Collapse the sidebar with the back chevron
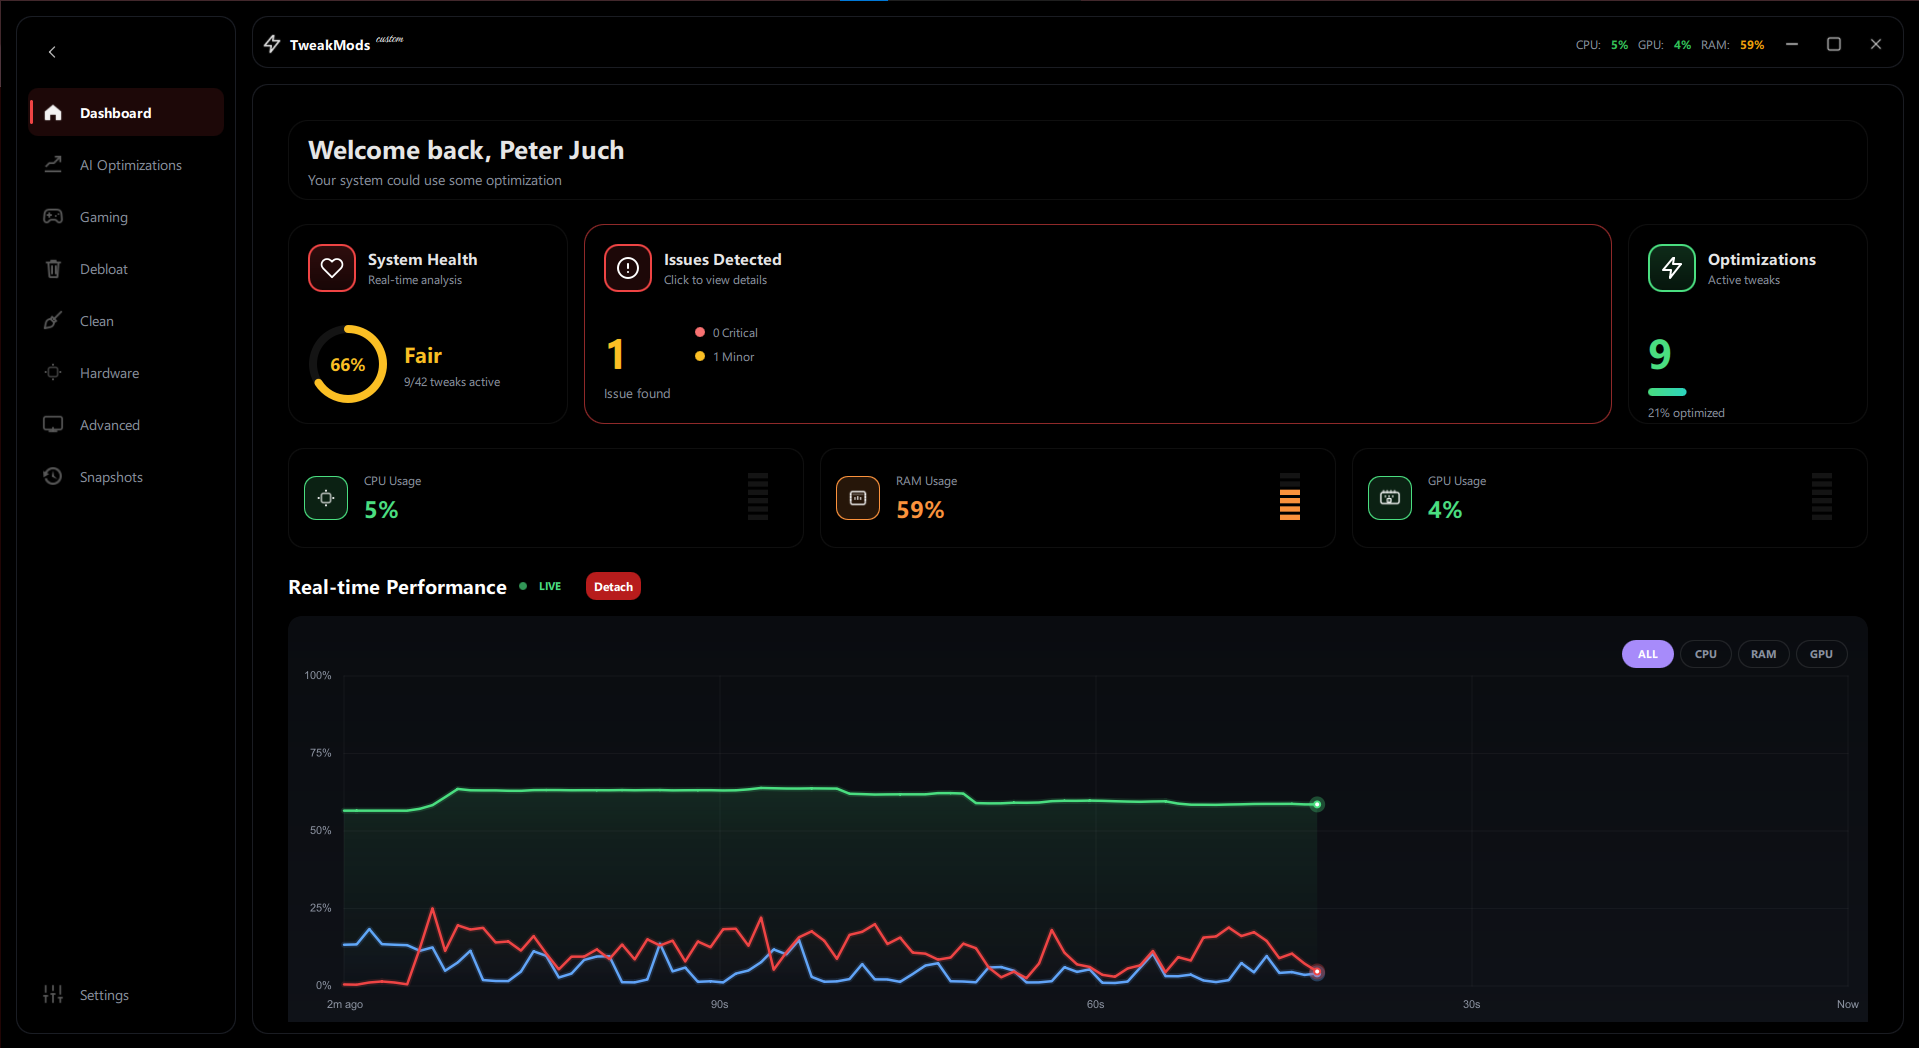Screen dimensions: 1919x1048 (x=52, y=51)
